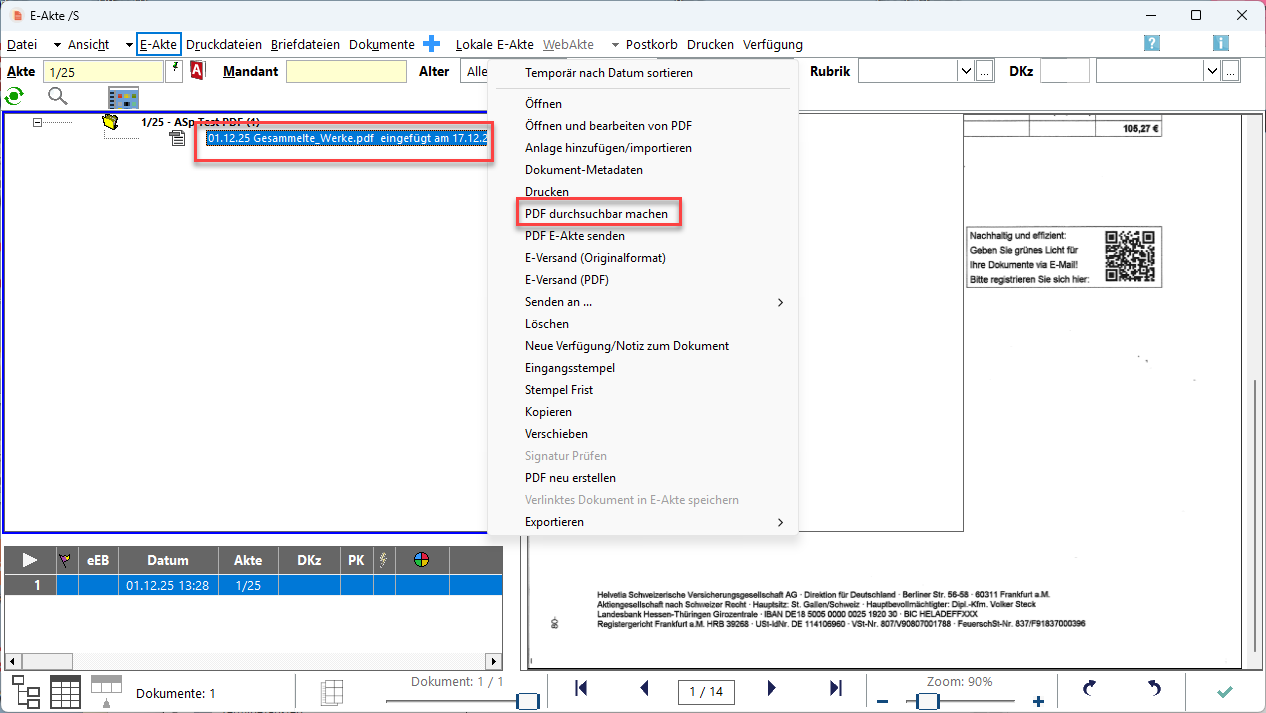The image size is (1266, 713).
Task: Expand the Senden an submenu
Action: pyautogui.click(x=780, y=302)
